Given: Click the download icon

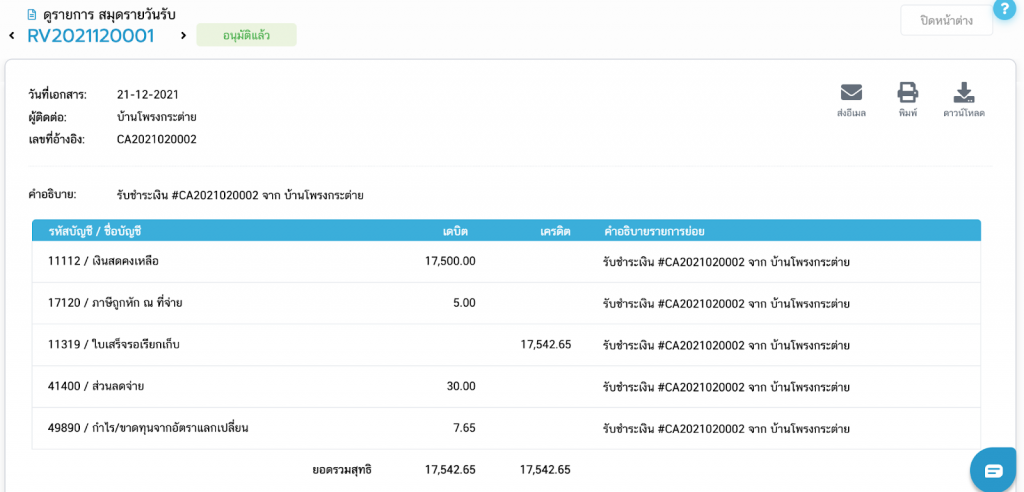Looking at the screenshot, I should (x=963, y=93).
